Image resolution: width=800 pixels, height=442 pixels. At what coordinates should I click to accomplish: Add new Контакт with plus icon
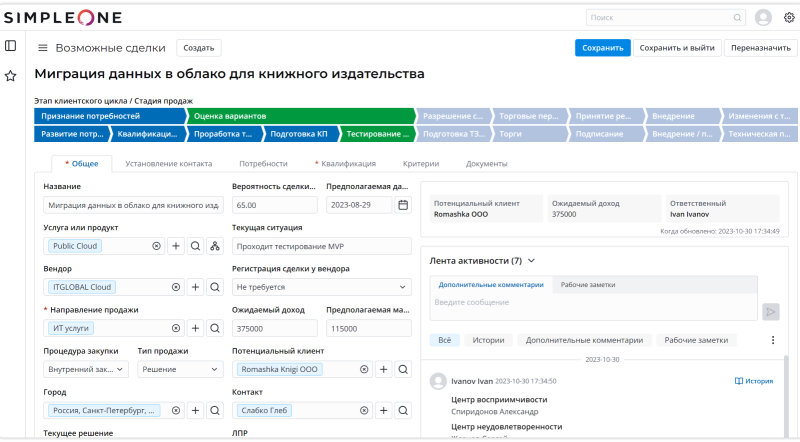point(384,410)
